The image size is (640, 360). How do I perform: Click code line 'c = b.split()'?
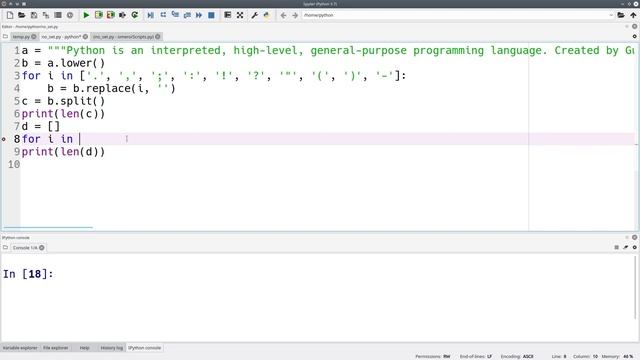click(63, 101)
